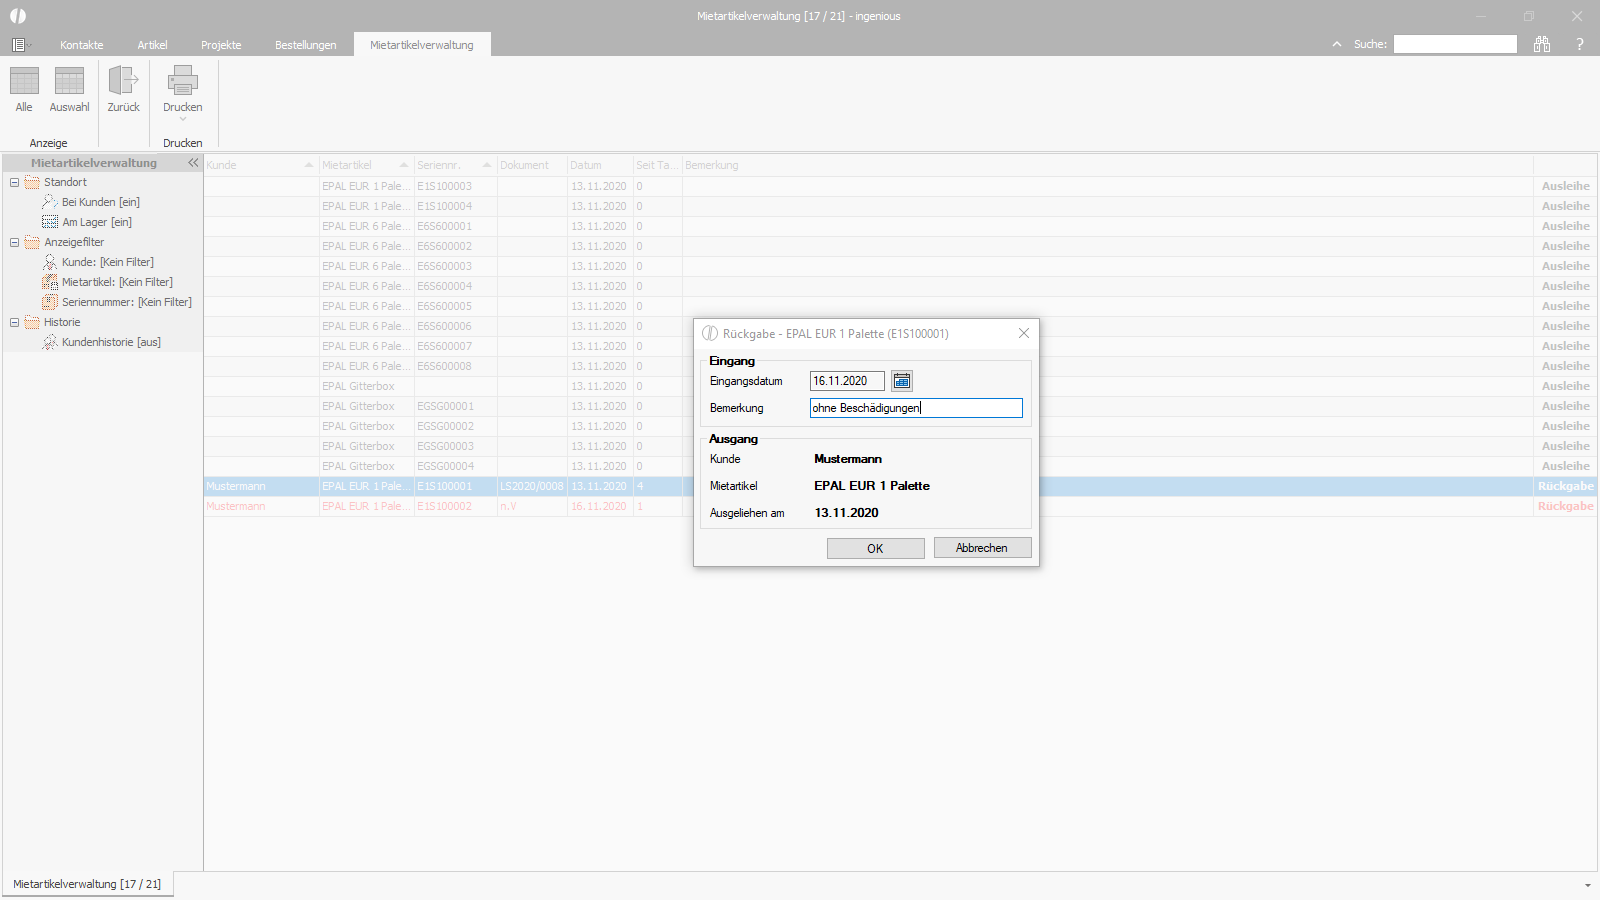Toggle the Am Lager [ein] filter
The width and height of the screenshot is (1600, 900).
pyautogui.click(x=87, y=222)
